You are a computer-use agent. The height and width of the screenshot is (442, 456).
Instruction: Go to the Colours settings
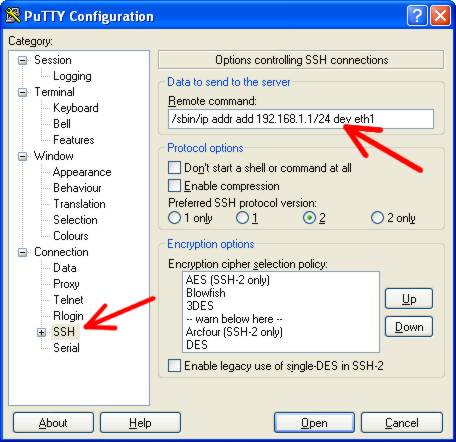(71, 236)
